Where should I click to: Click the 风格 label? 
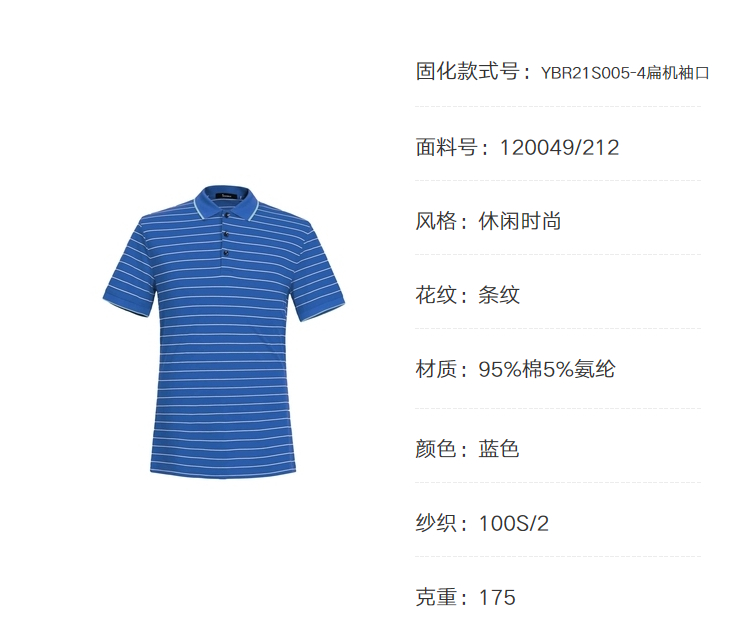[x=436, y=221]
